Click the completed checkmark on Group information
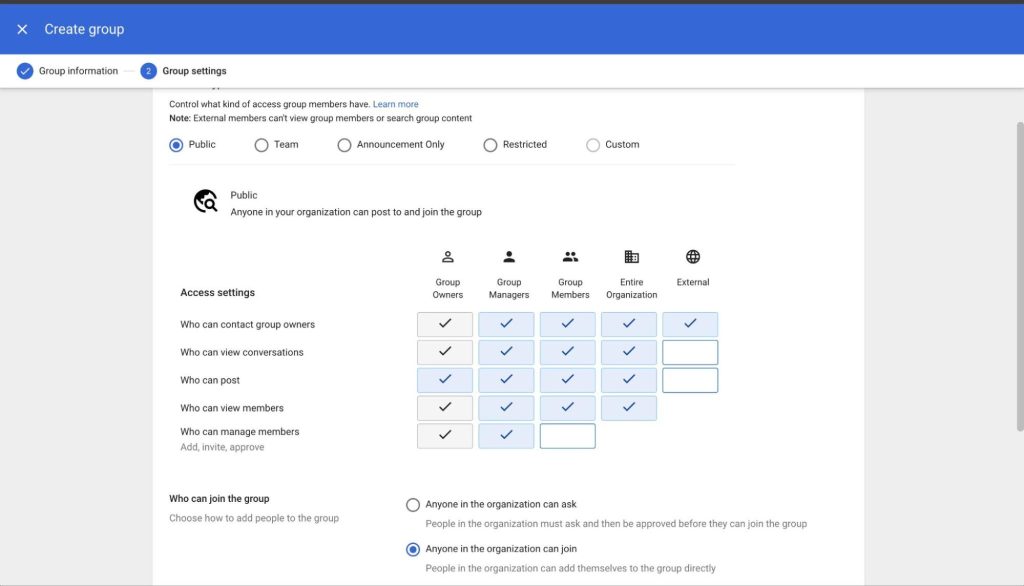 point(25,71)
